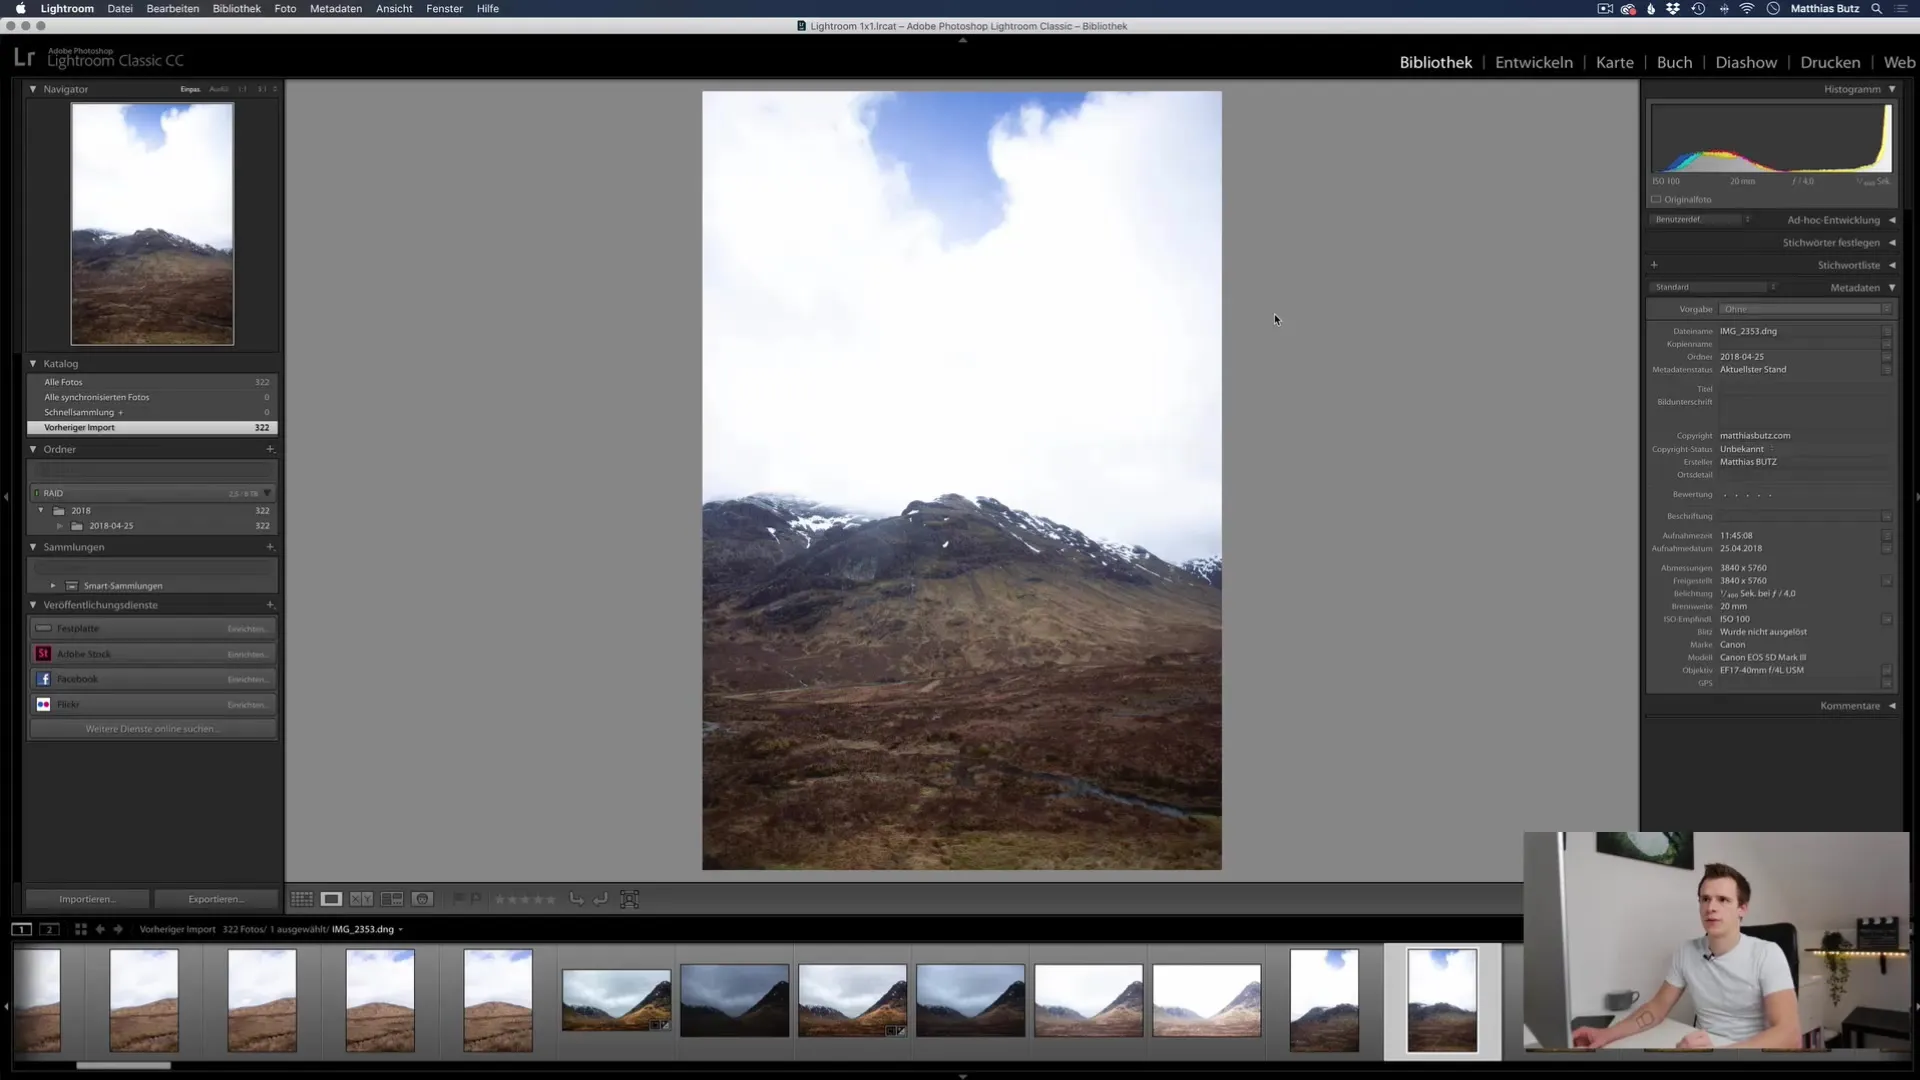Open Compare view (XY) icon

361,899
